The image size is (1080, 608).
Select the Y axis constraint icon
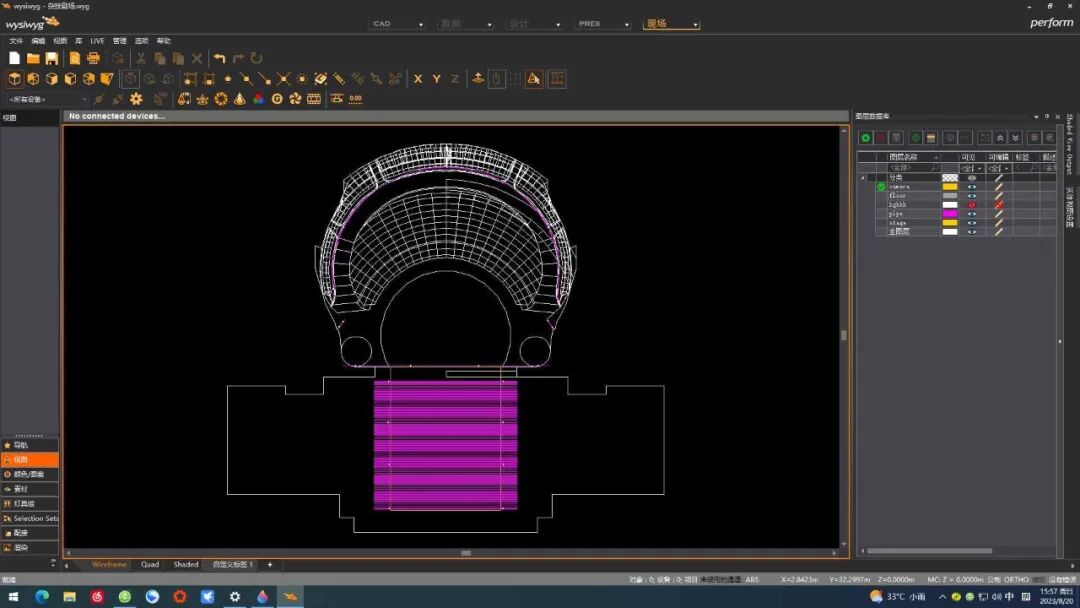coord(436,79)
